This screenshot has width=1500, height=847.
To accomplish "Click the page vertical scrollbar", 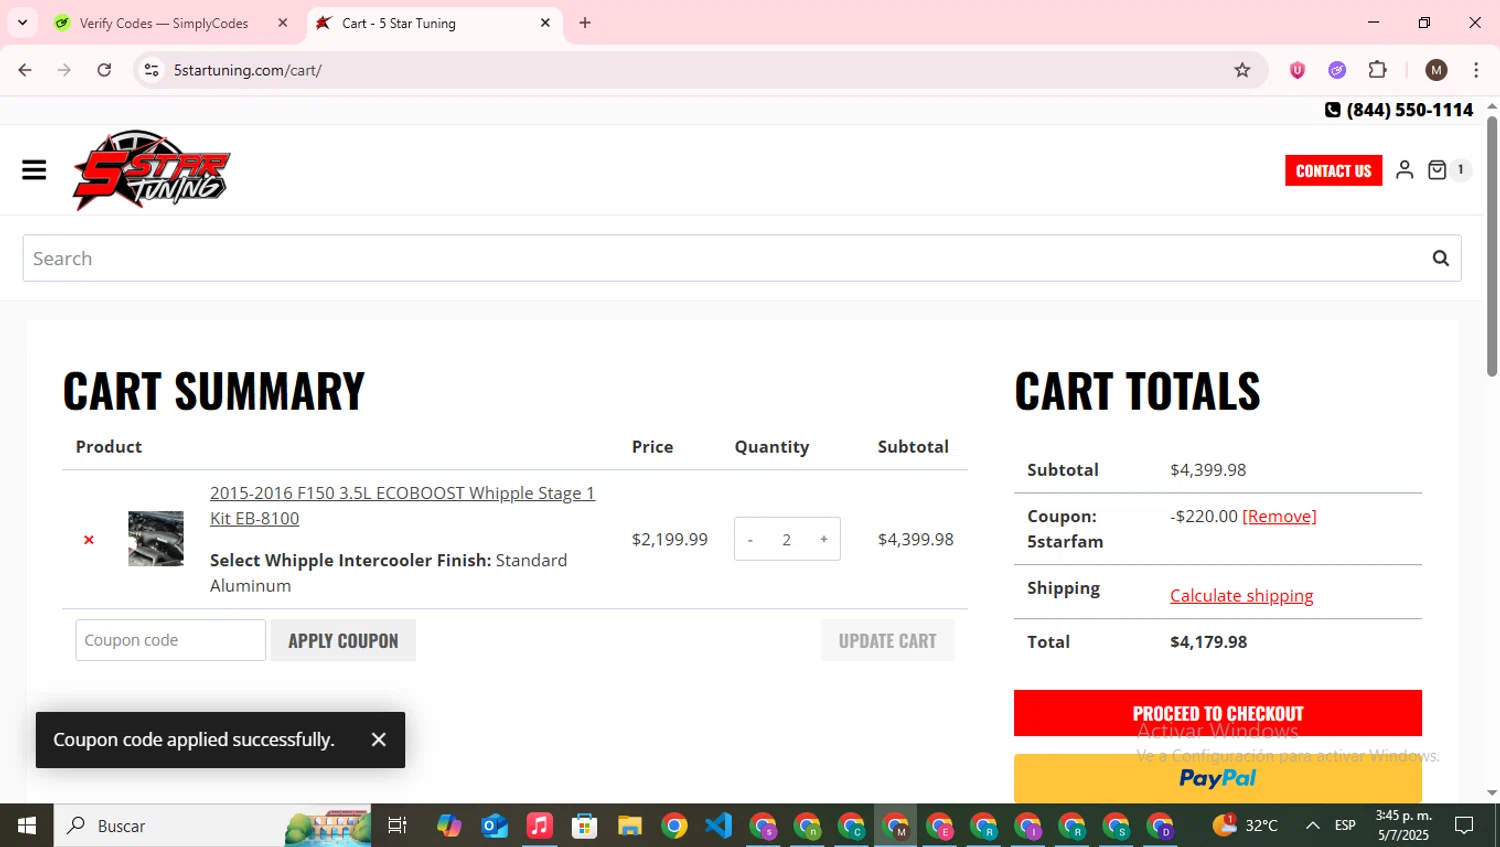I will (1492, 247).
